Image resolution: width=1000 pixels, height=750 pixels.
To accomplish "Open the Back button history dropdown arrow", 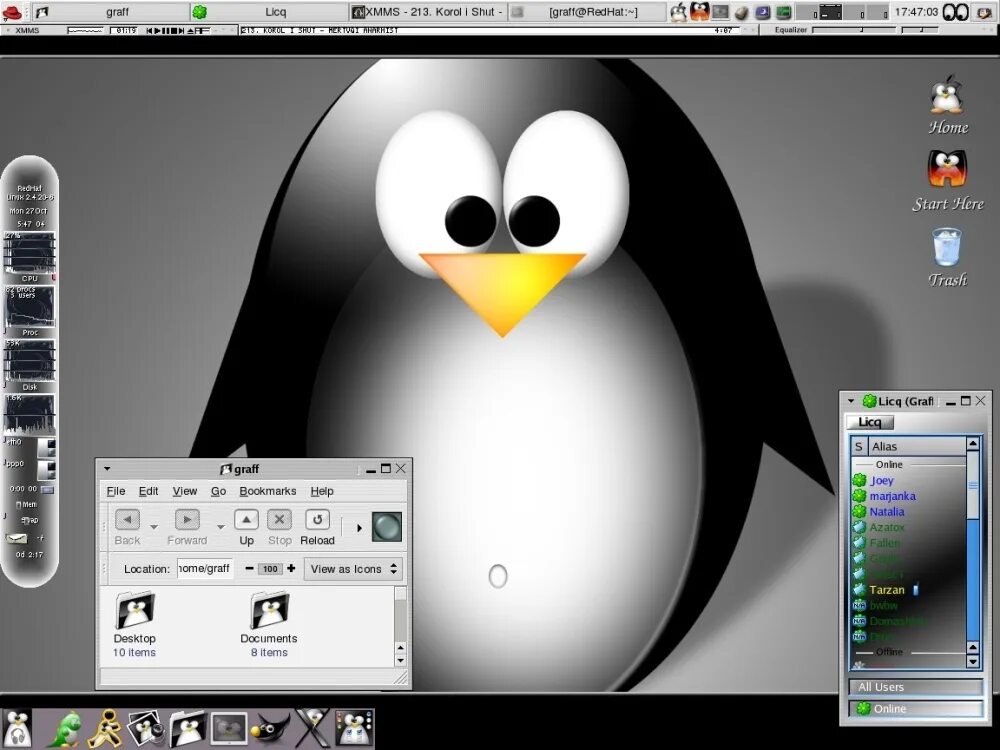I will (154, 527).
